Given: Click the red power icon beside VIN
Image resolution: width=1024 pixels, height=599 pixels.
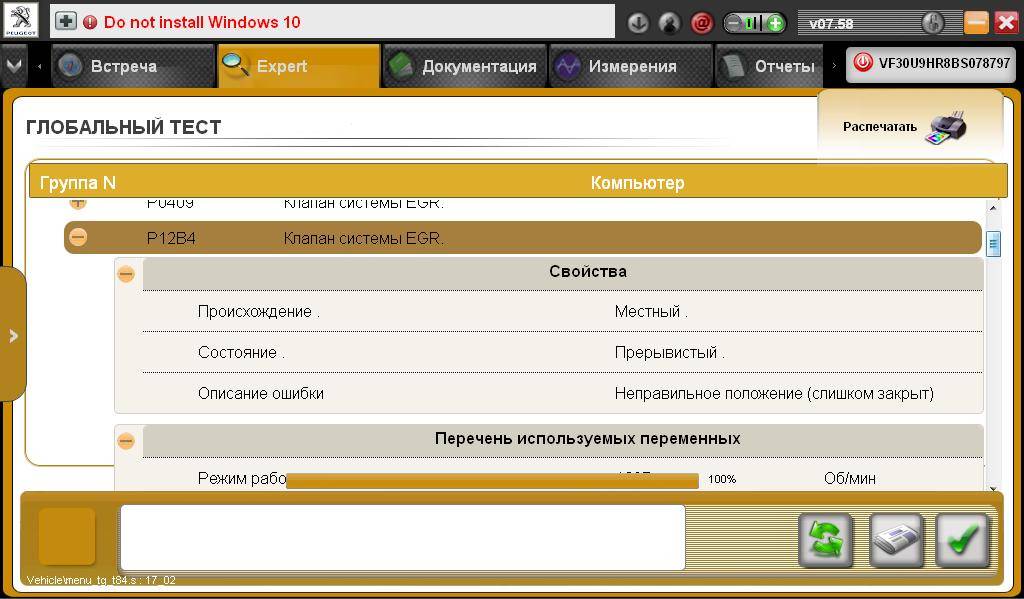Looking at the screenshot, I should click(863, 64).
